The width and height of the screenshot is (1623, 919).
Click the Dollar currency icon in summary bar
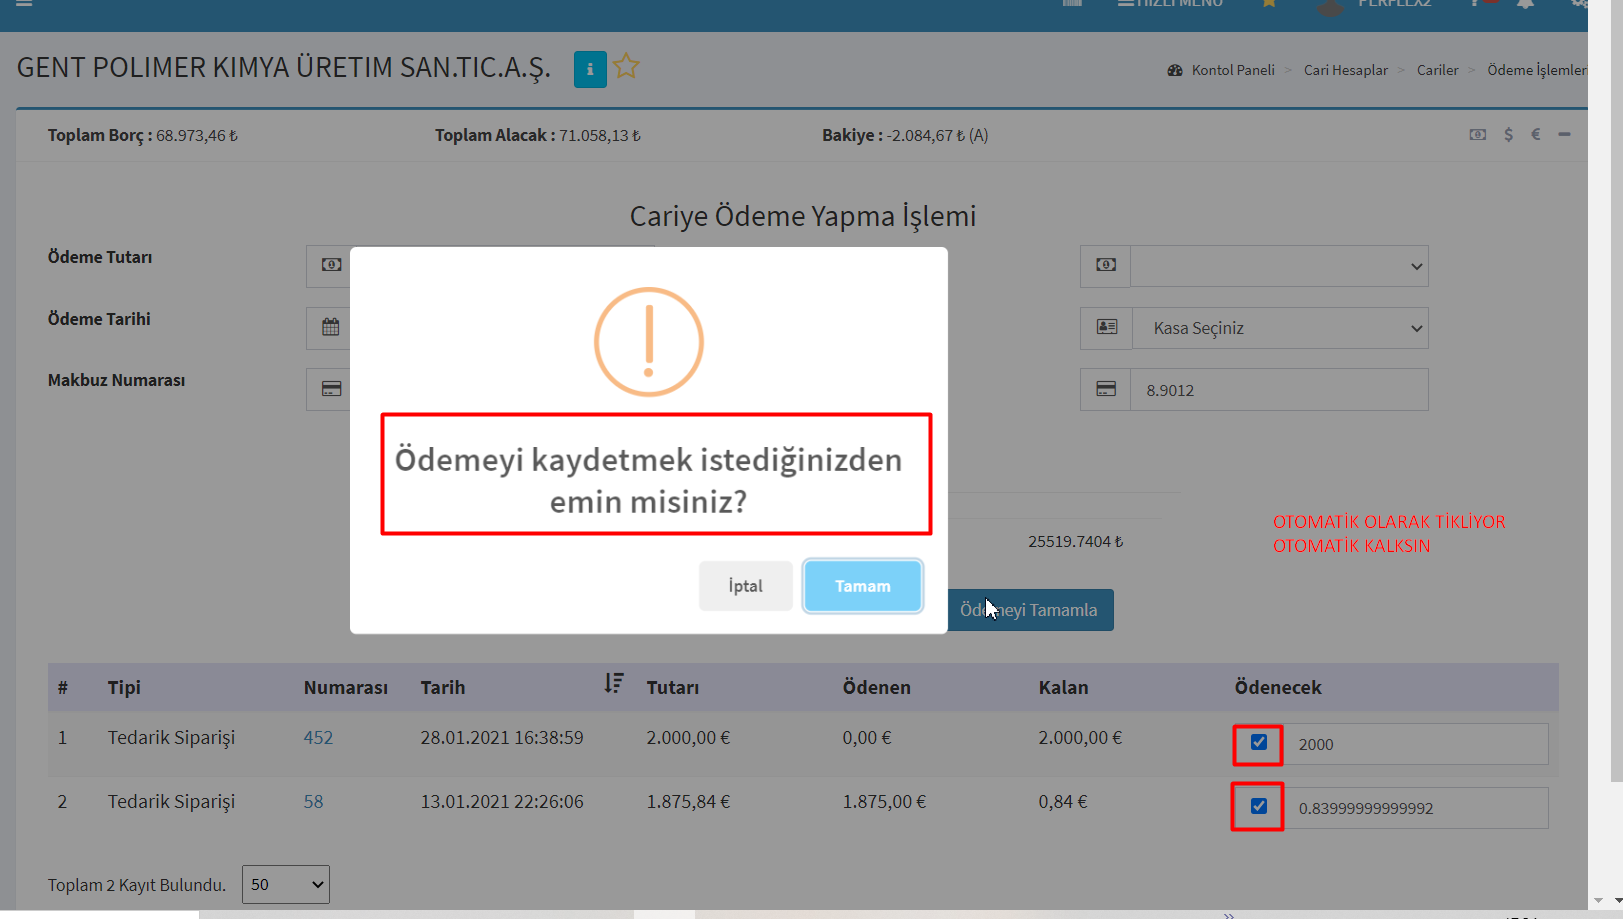(1508, 134)
